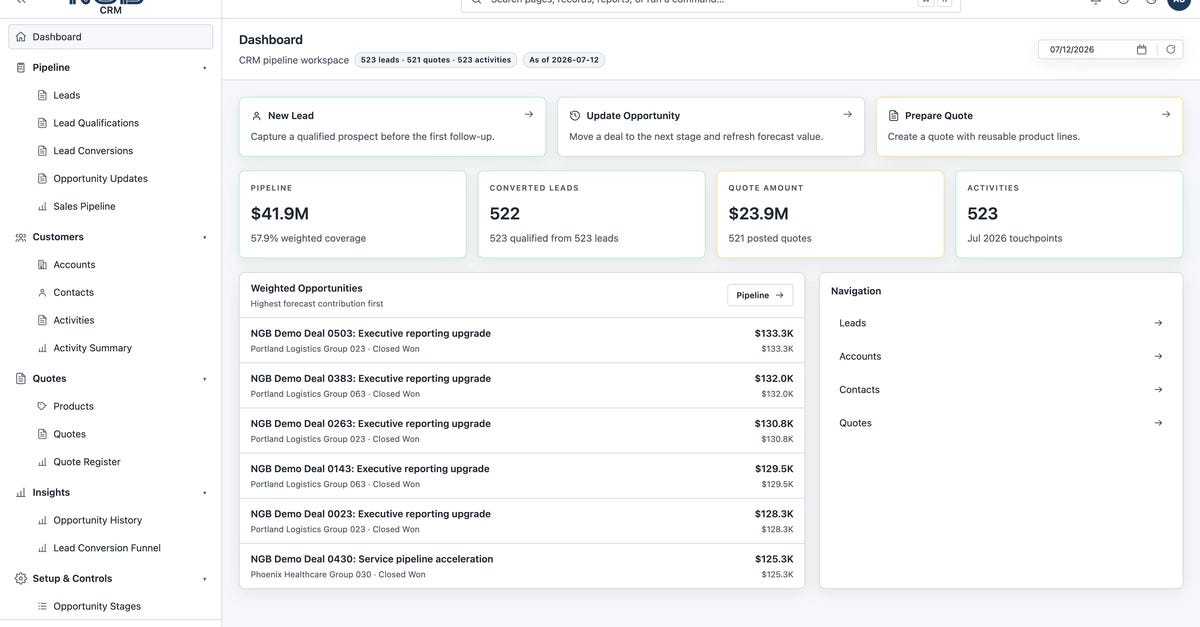This screenshot has width=1200, height=627.
Task: Click the arrow icon on New Lead card
Action: (529, 114)
